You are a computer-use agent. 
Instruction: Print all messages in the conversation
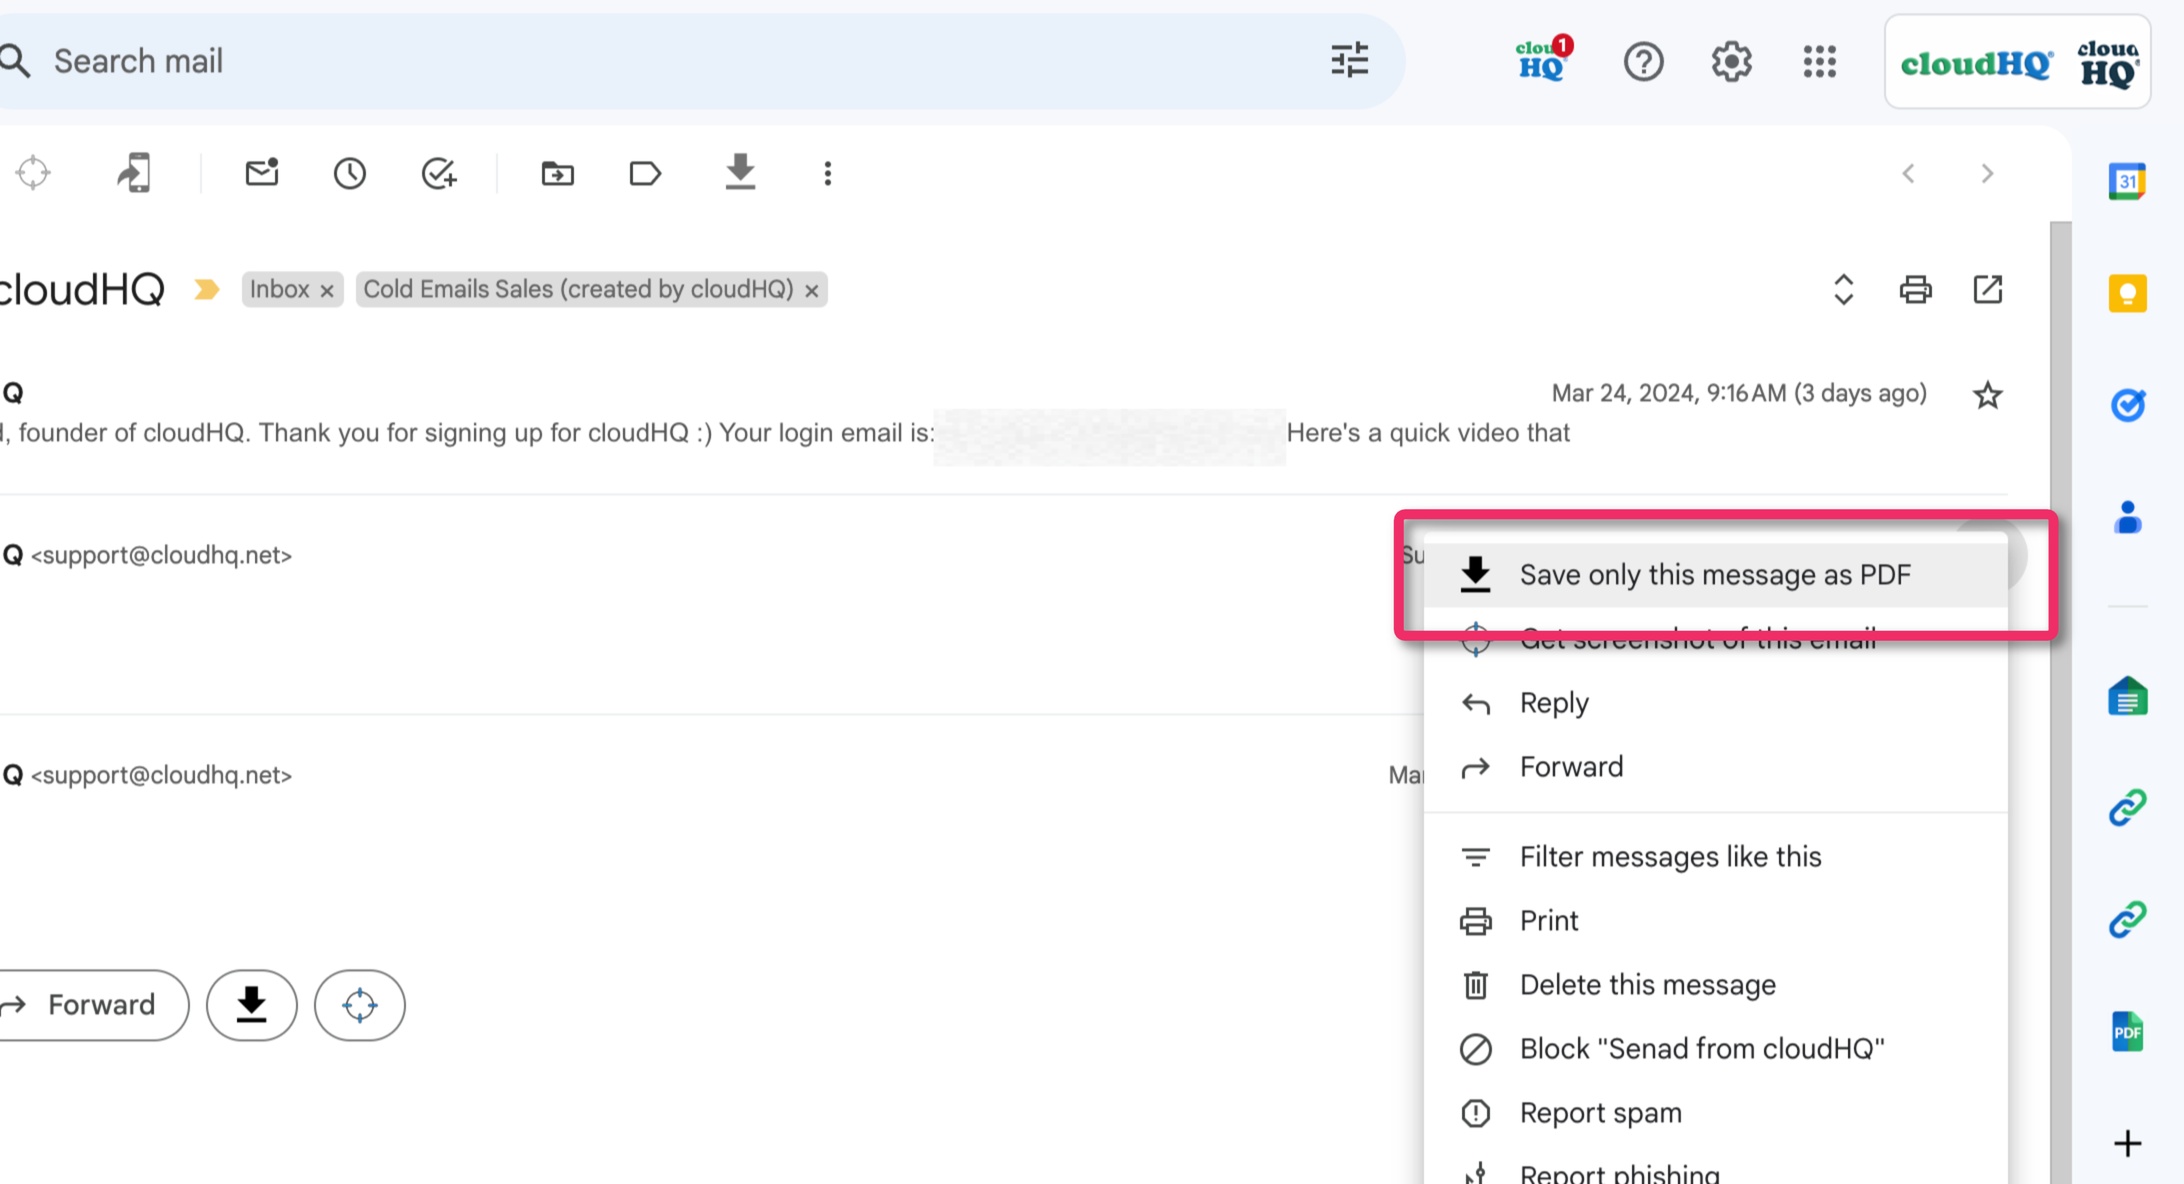(1915, 290)
